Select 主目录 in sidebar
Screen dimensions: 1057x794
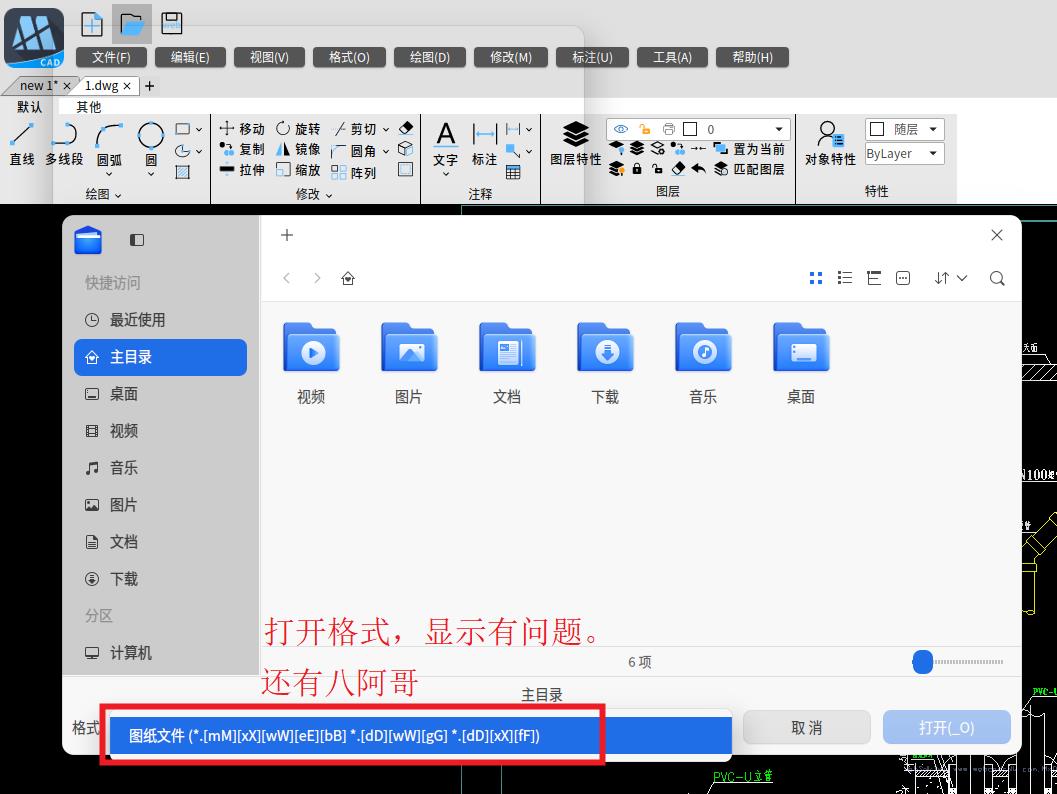(x=160, y=357)
